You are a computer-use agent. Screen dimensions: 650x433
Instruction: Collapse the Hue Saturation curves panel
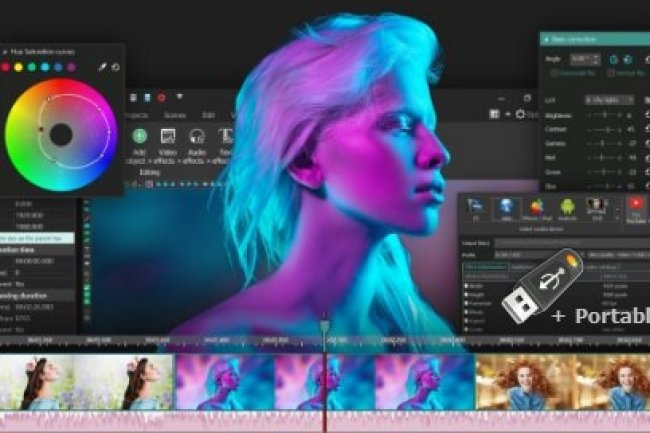(5, 52)
